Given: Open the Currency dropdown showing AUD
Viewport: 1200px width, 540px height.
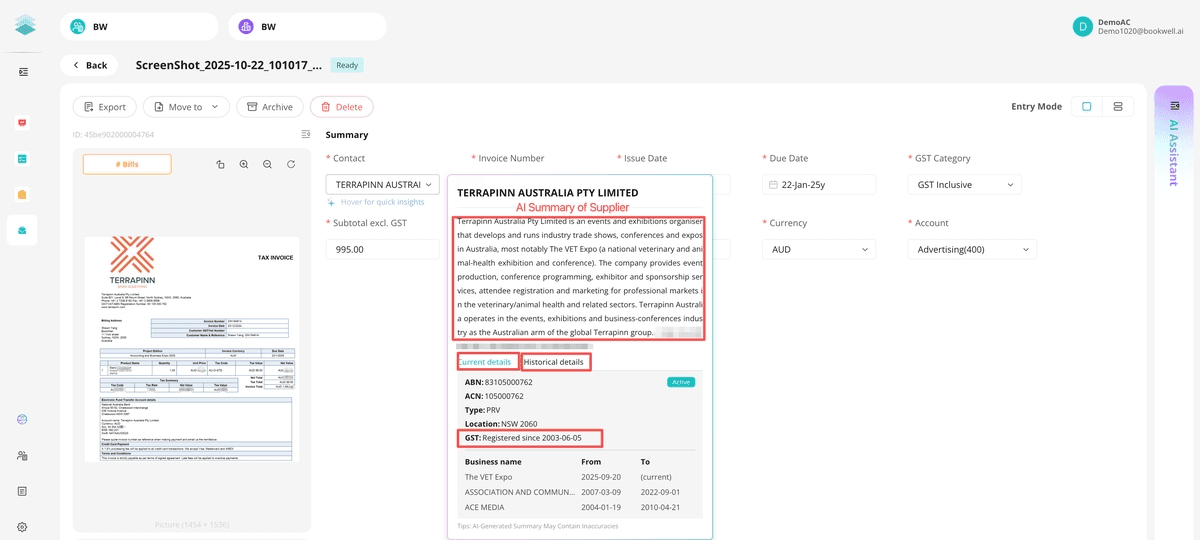Looking at the screenshot, I should coord(818,249).
